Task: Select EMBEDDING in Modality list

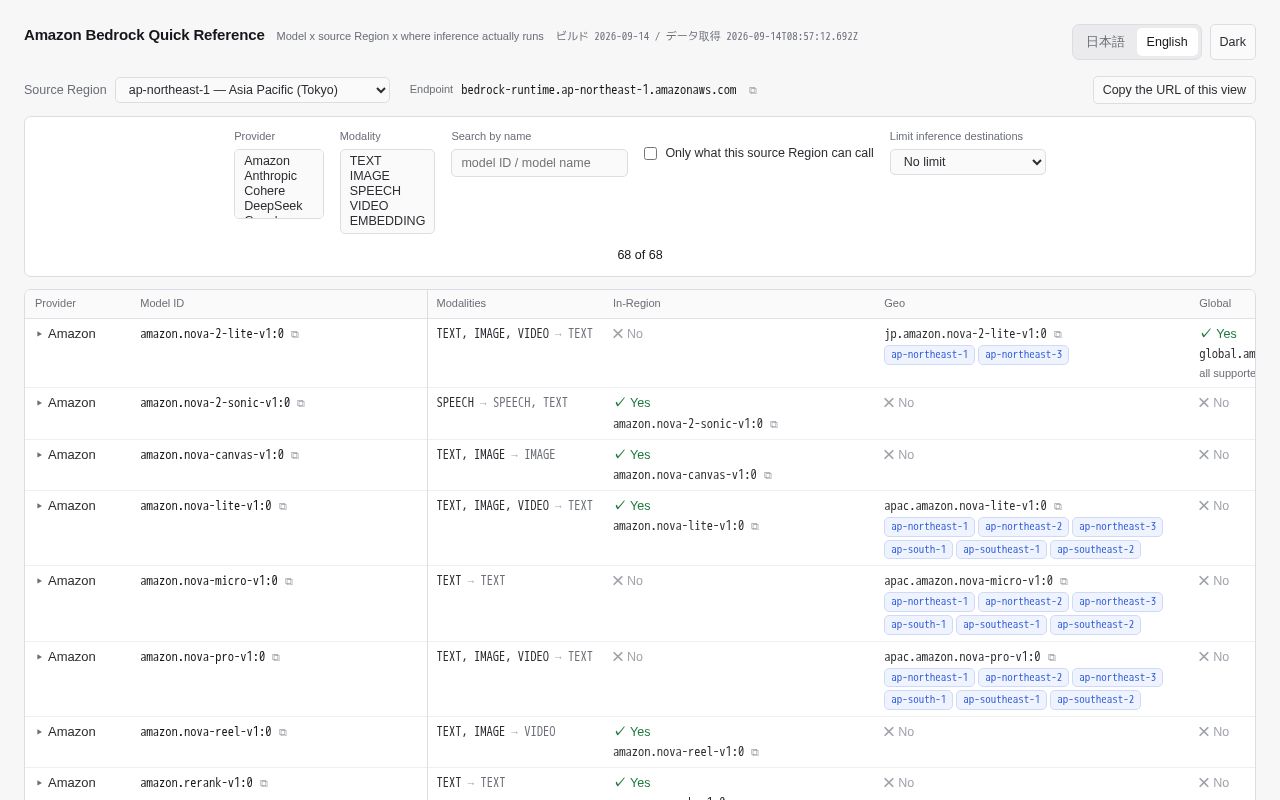Action: 387,221
